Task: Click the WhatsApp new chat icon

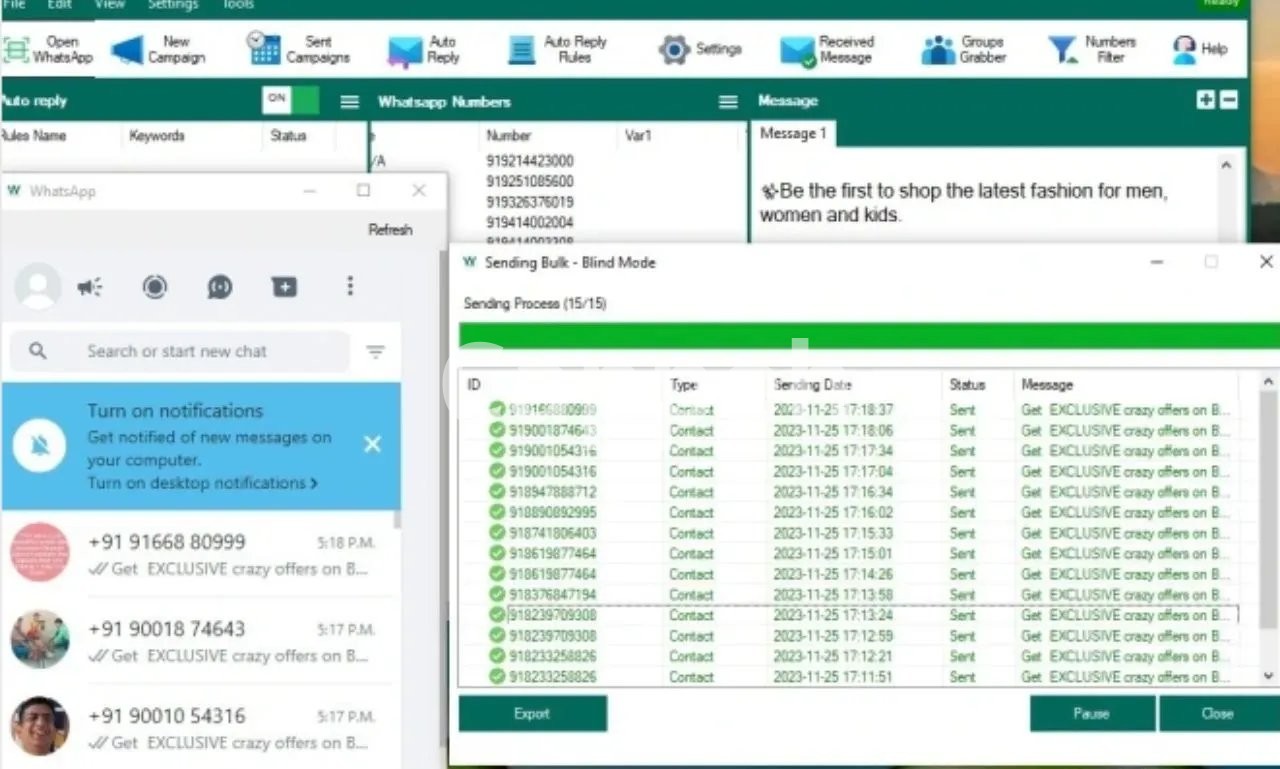Action: click(x=284, y=288)
